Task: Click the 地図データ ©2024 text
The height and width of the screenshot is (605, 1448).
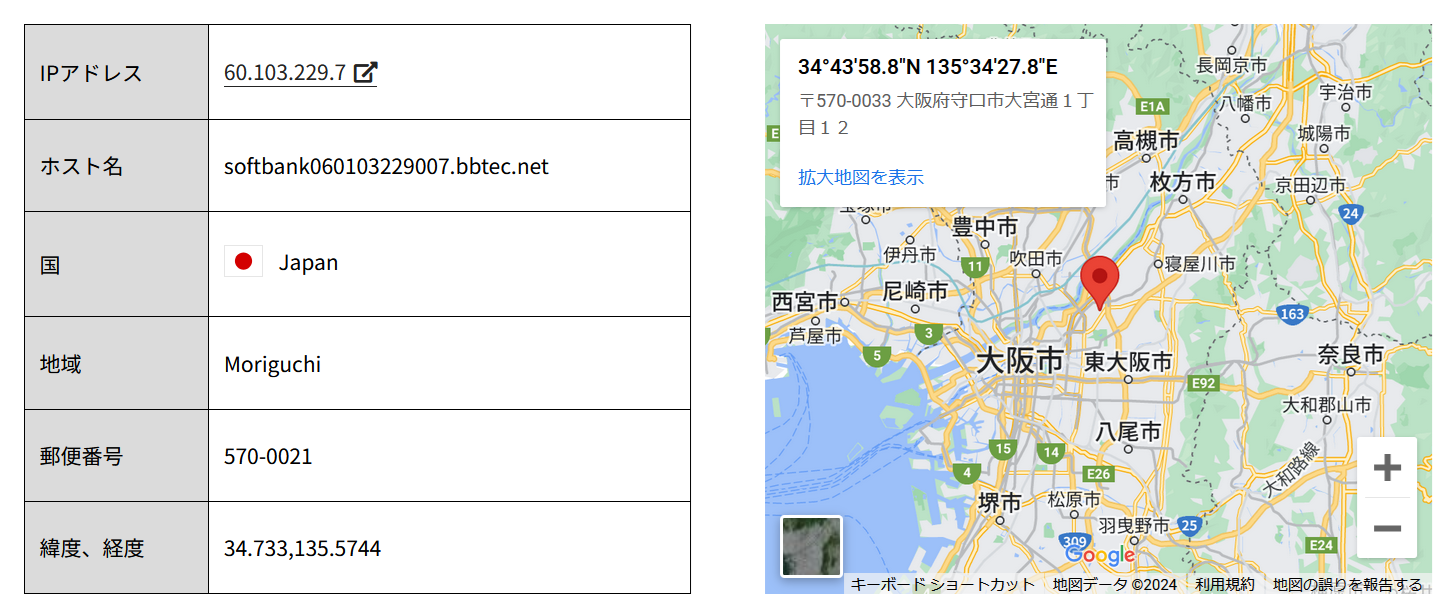Action: pos(1115,584)
